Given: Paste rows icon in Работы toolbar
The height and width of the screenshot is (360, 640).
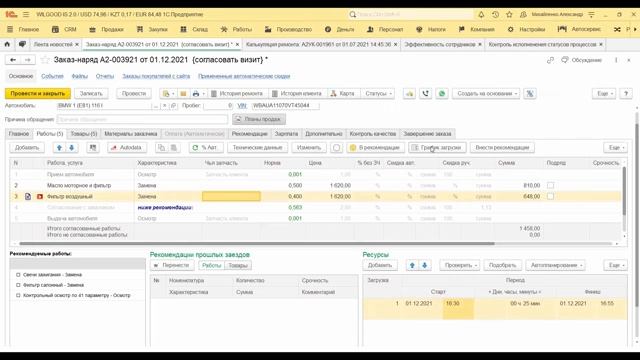Looking at the screenshot, I should [x=173, y=147].
